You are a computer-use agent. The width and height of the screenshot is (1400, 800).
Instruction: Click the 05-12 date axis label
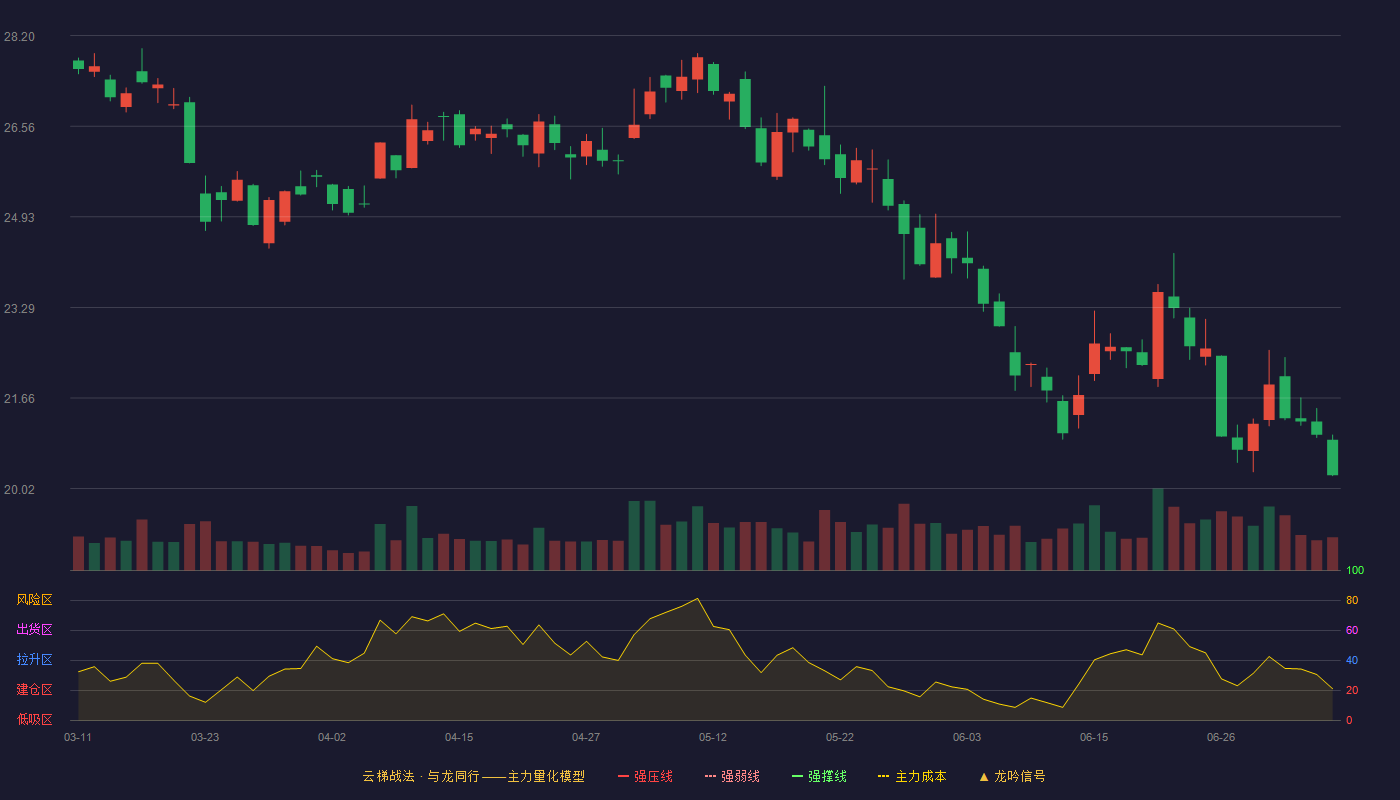pos(713,737)
